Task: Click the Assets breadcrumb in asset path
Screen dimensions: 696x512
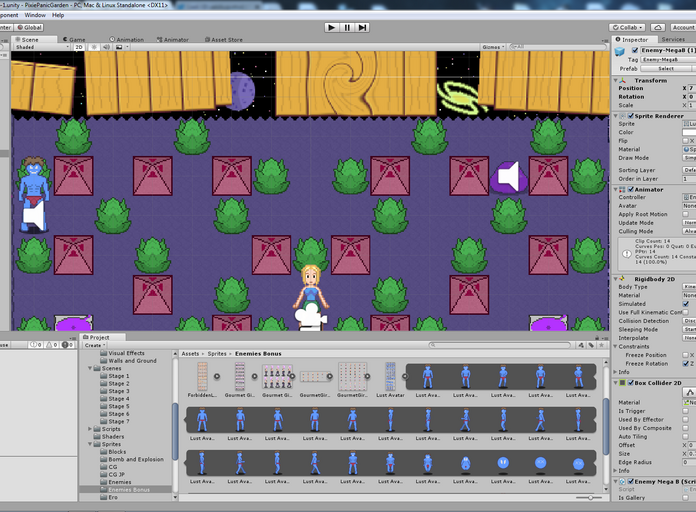Action: pos(190,354)
